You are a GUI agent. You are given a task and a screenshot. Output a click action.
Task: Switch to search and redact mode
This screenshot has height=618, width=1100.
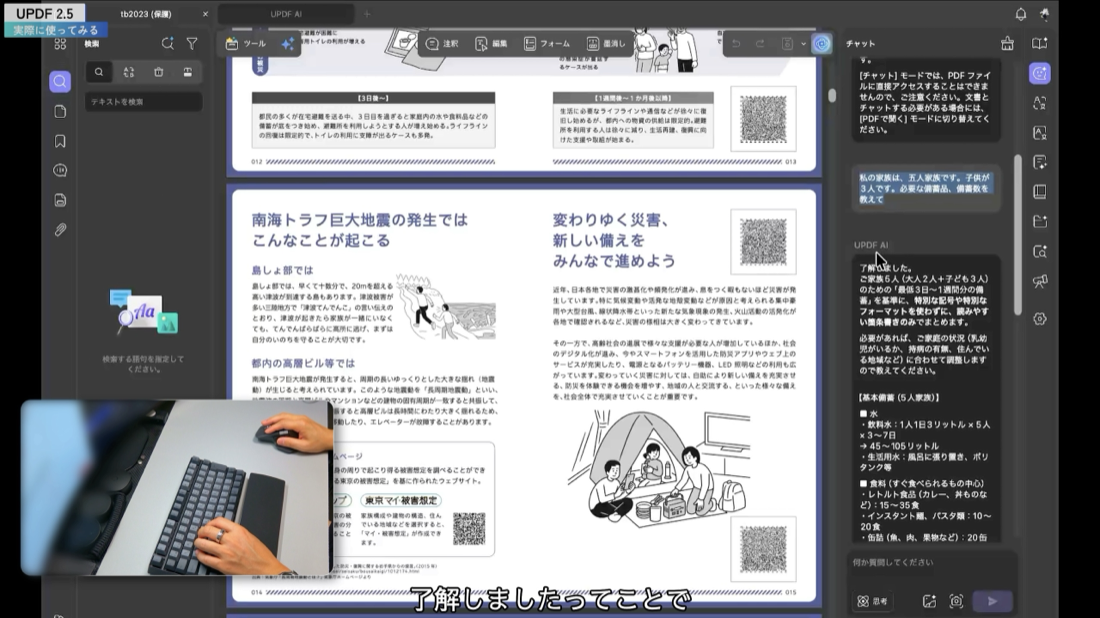tap(187, 72)
